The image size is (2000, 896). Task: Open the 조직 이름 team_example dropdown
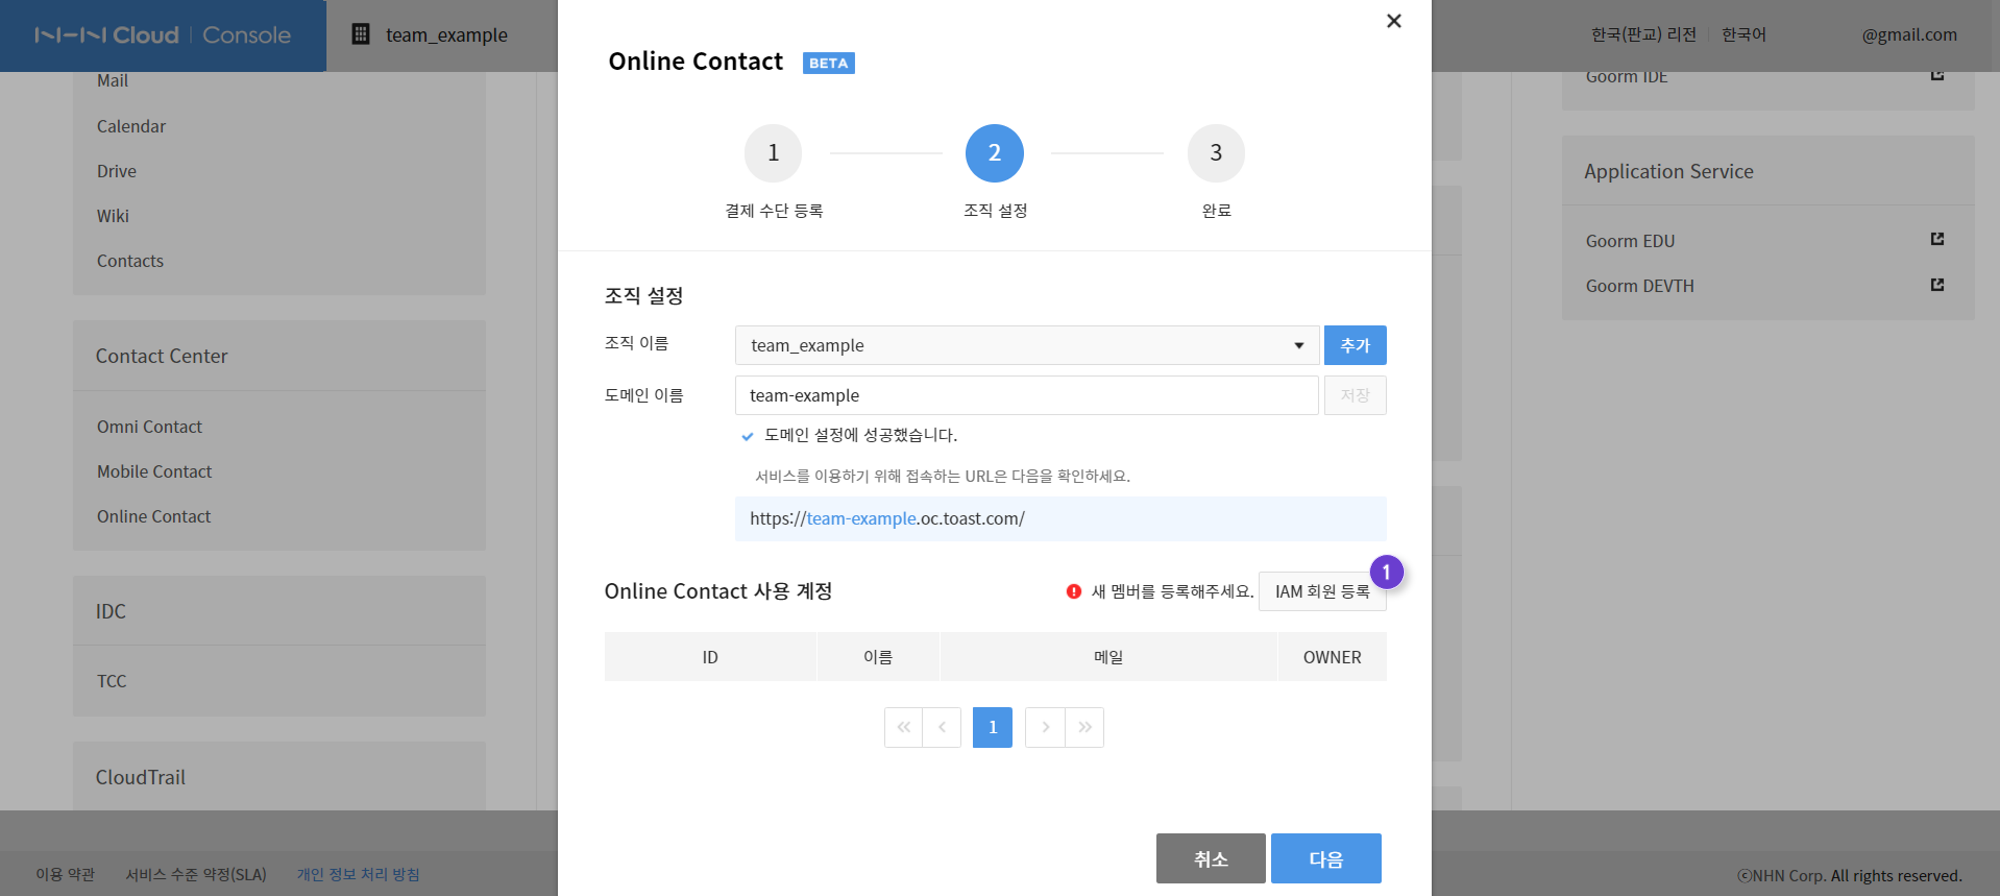click(x=1027, y=345)
